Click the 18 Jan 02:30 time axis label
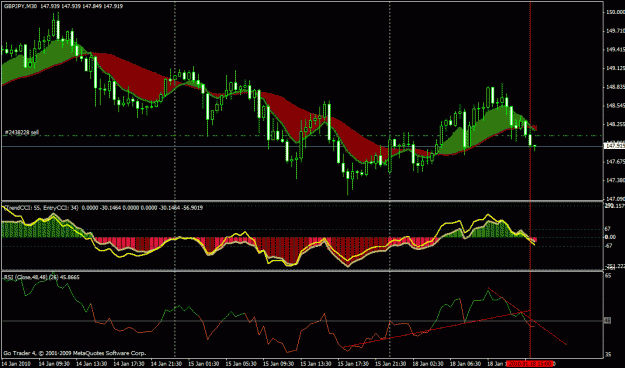The image size is (625, 368). [x=428, y=364]
